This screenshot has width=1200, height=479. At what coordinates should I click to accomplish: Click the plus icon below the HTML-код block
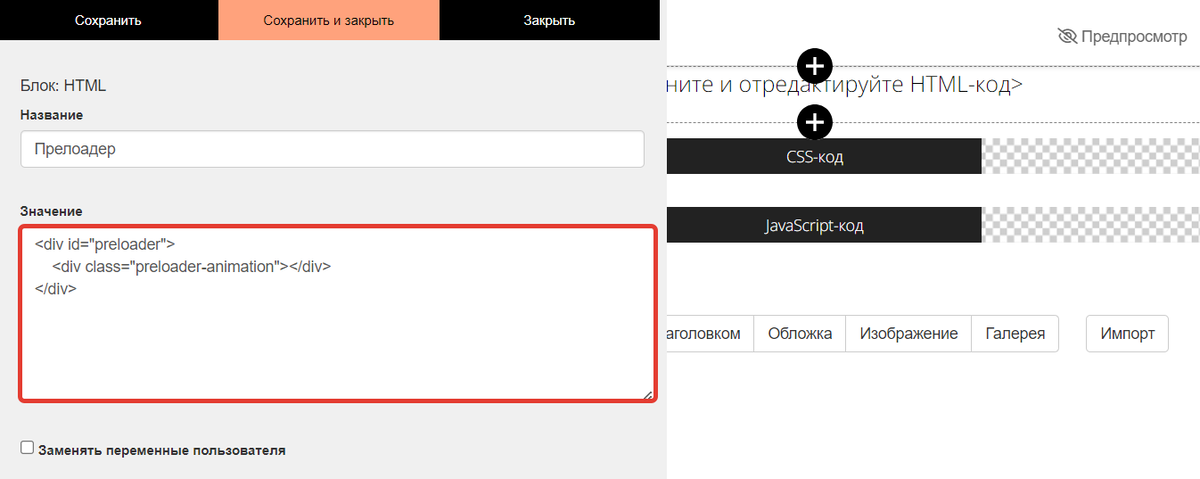816,122
